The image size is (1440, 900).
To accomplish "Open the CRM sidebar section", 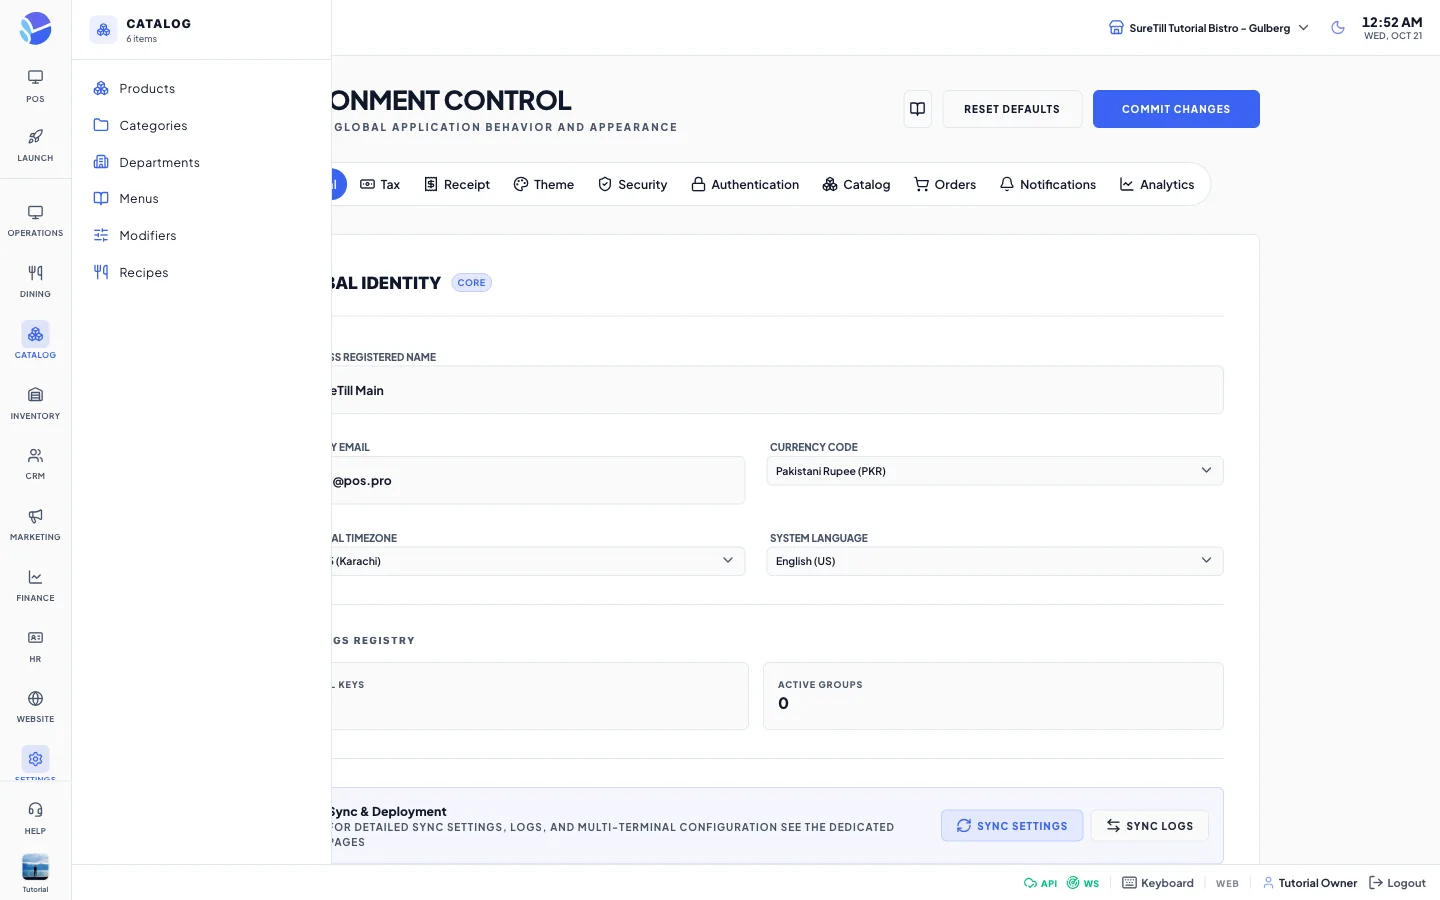I will [35, 464].
